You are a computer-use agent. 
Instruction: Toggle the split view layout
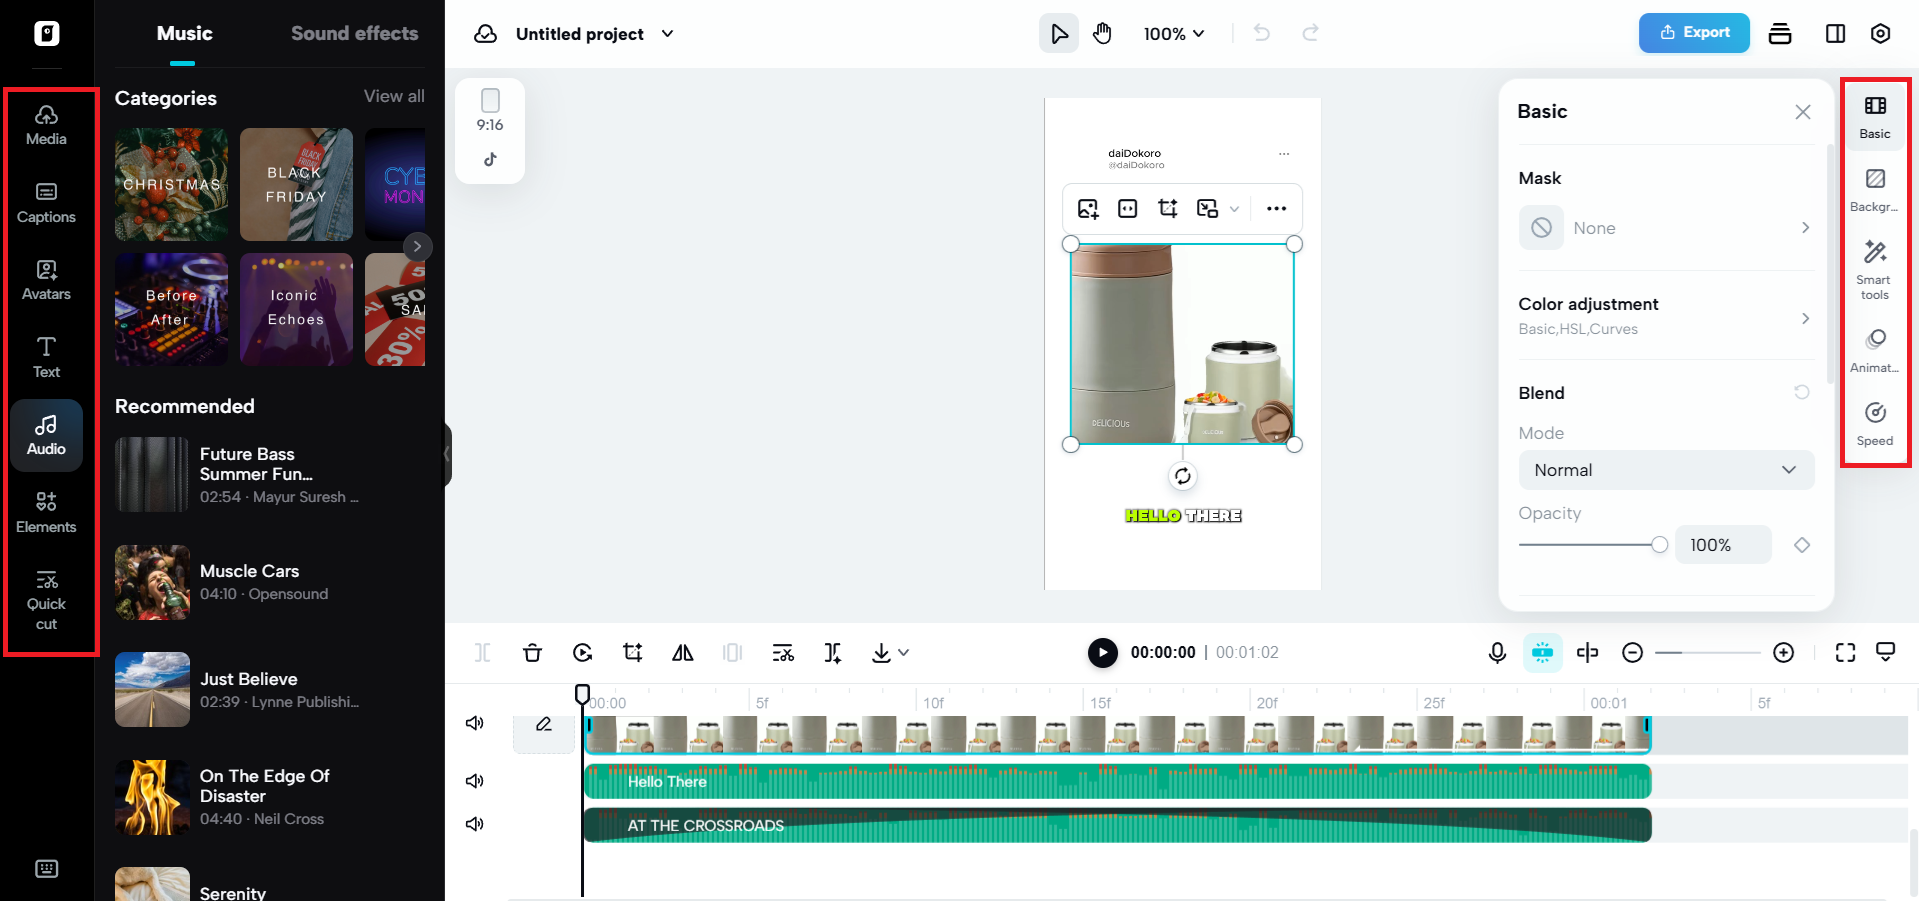(1835, 34)
